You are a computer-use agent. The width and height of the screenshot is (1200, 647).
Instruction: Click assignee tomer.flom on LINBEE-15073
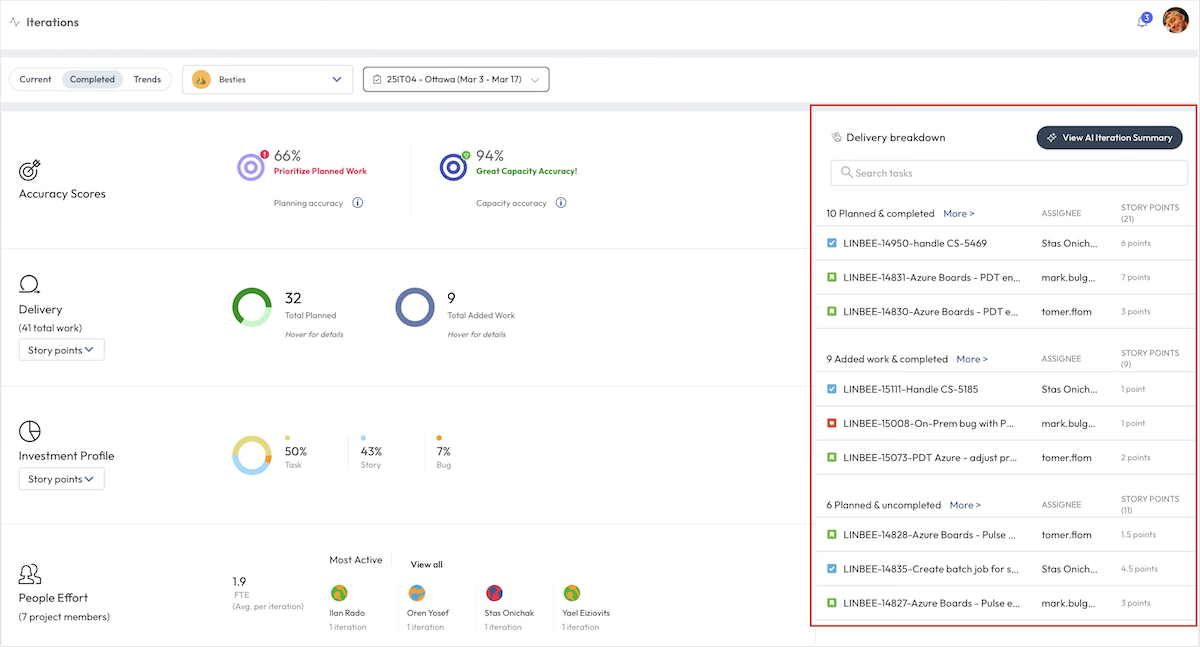coord(1066,457)
